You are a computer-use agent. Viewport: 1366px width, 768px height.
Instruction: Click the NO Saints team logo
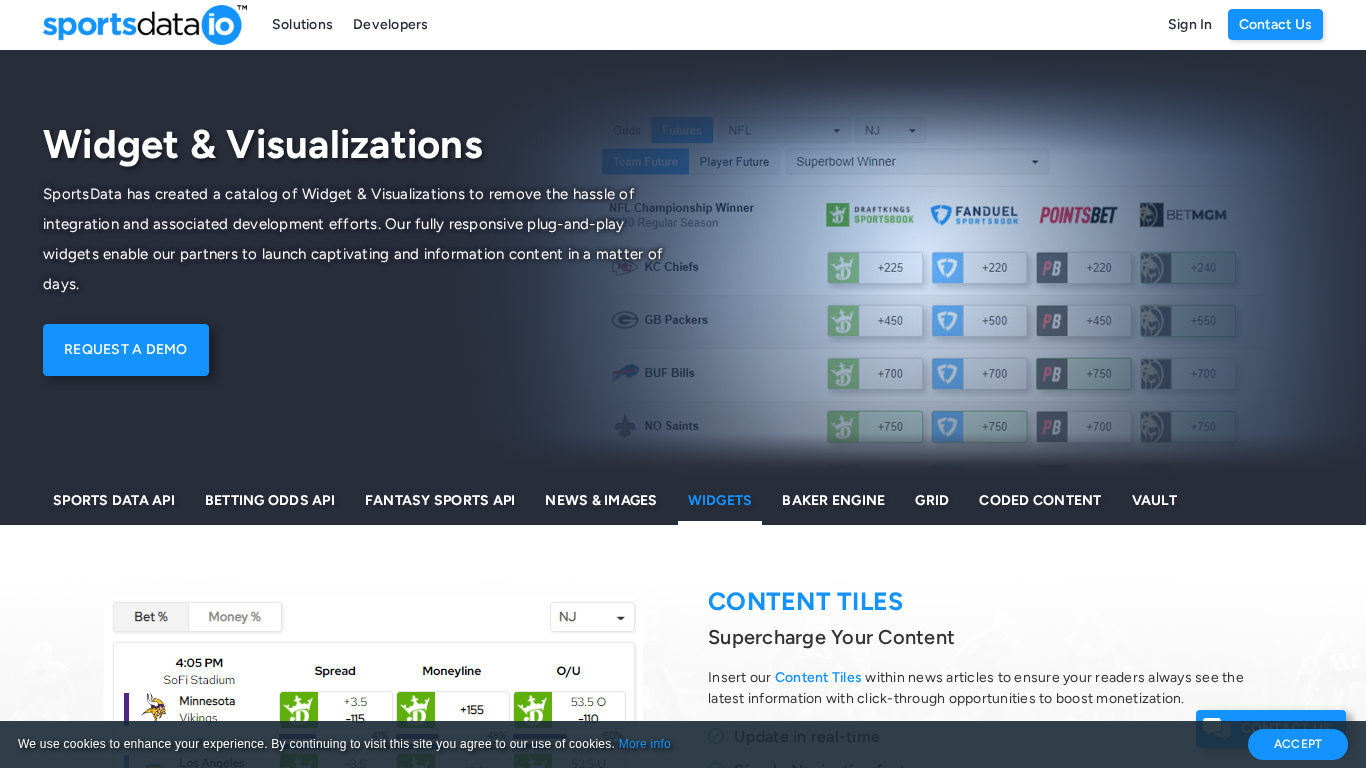coord(624,425)
